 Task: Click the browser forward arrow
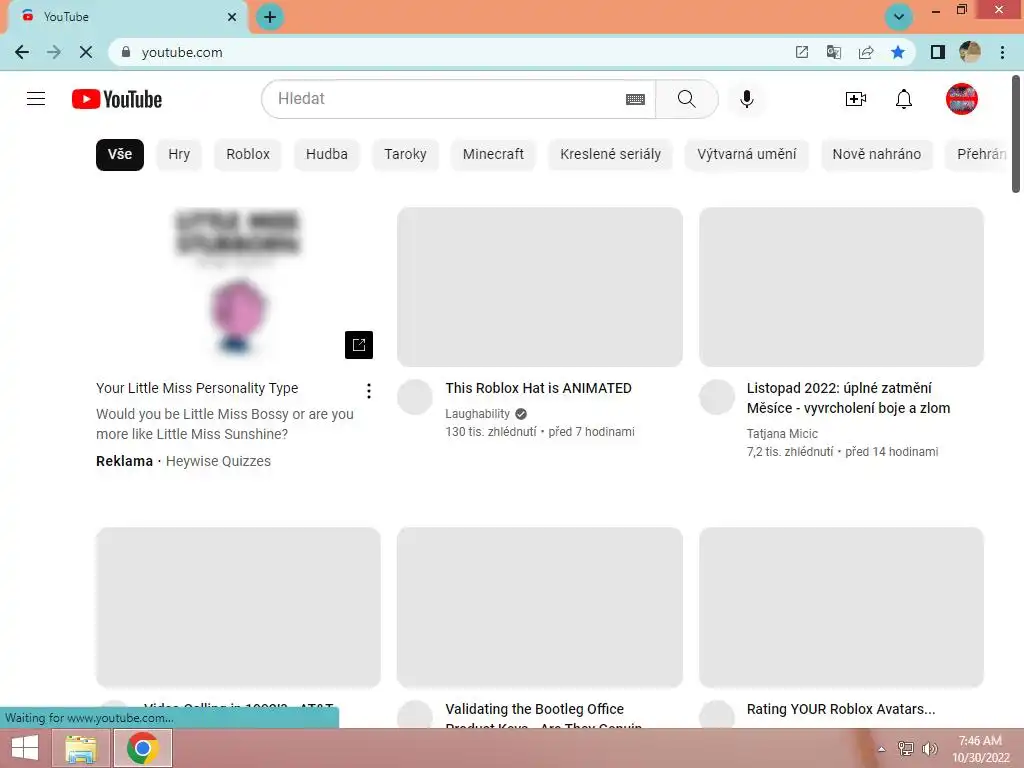pos(54,52)
